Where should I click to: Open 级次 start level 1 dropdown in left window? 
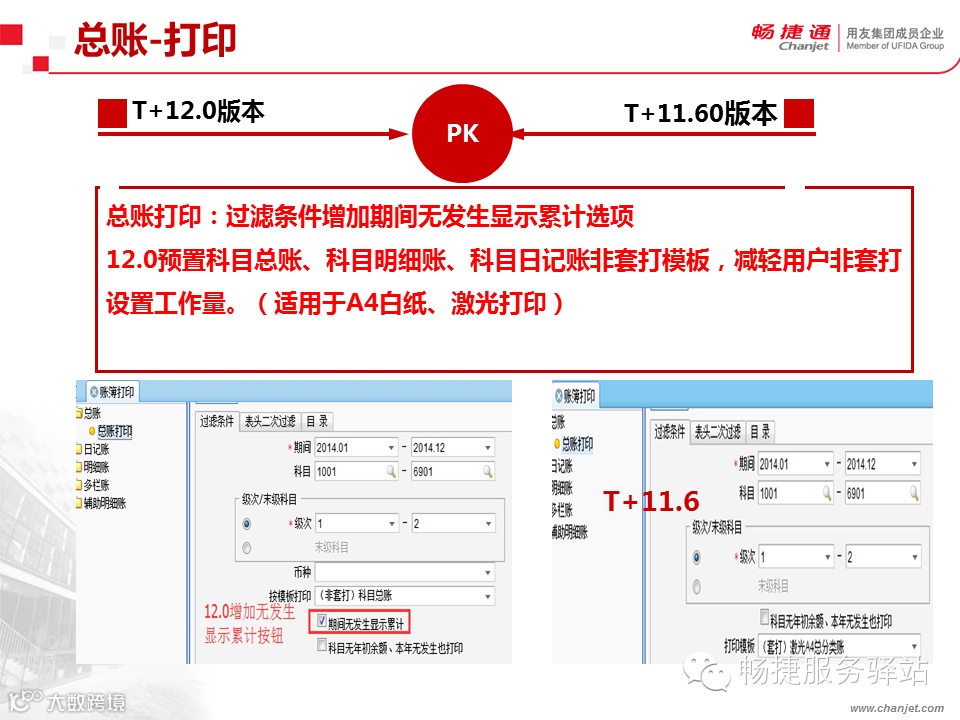pos(391,524)
